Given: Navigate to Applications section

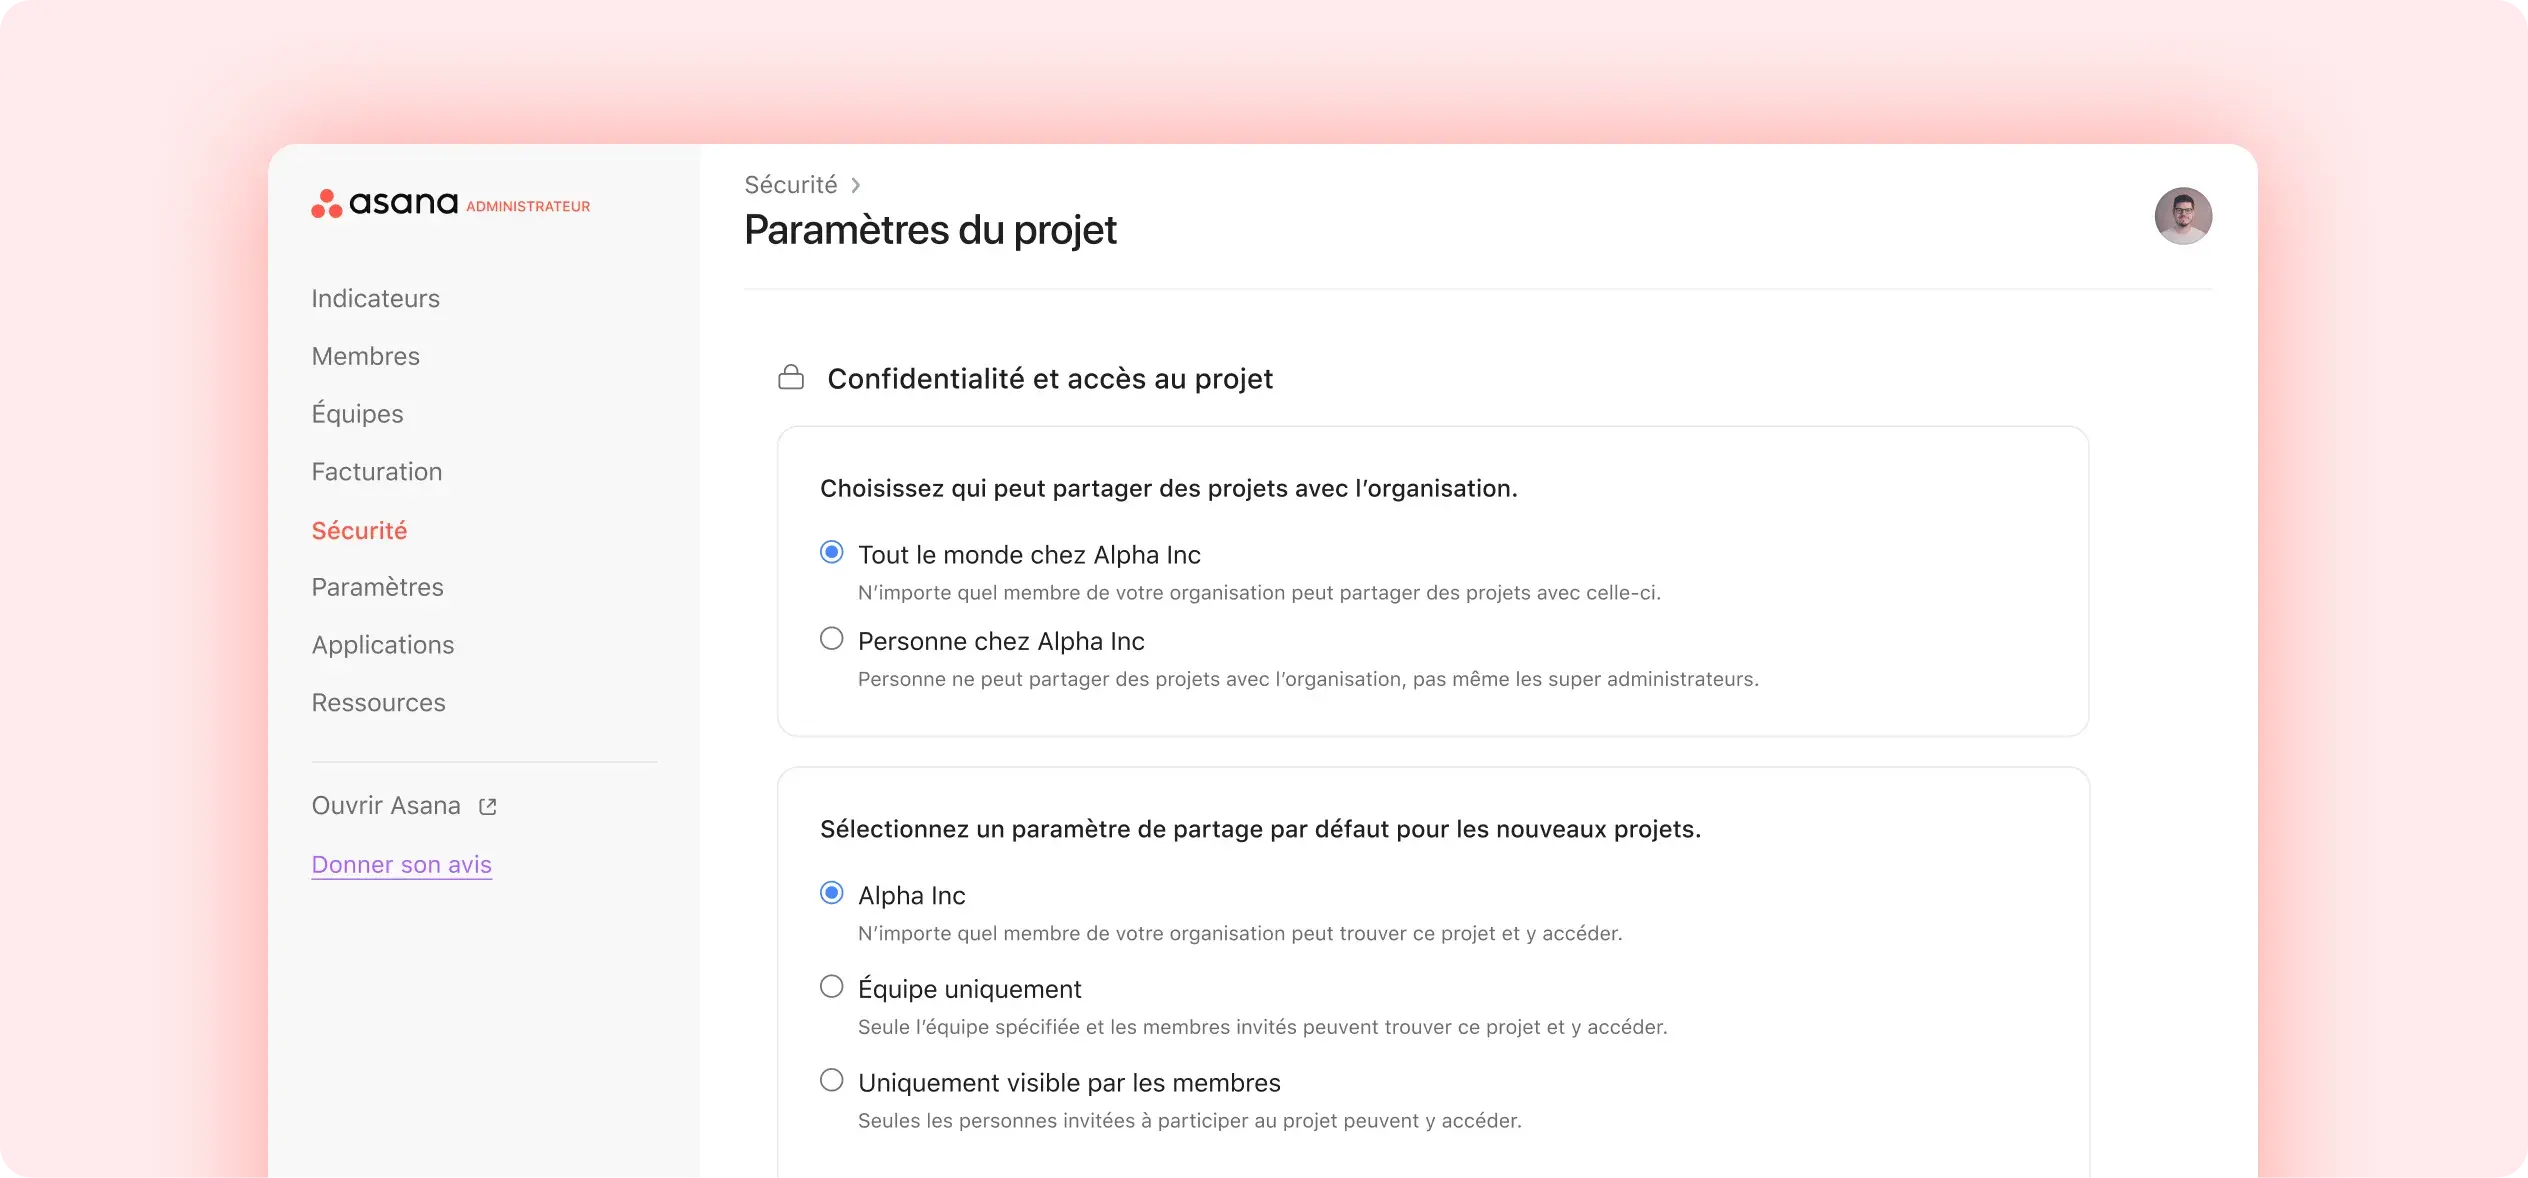Looking at the screenshot, I should click(x=384, y=645).
